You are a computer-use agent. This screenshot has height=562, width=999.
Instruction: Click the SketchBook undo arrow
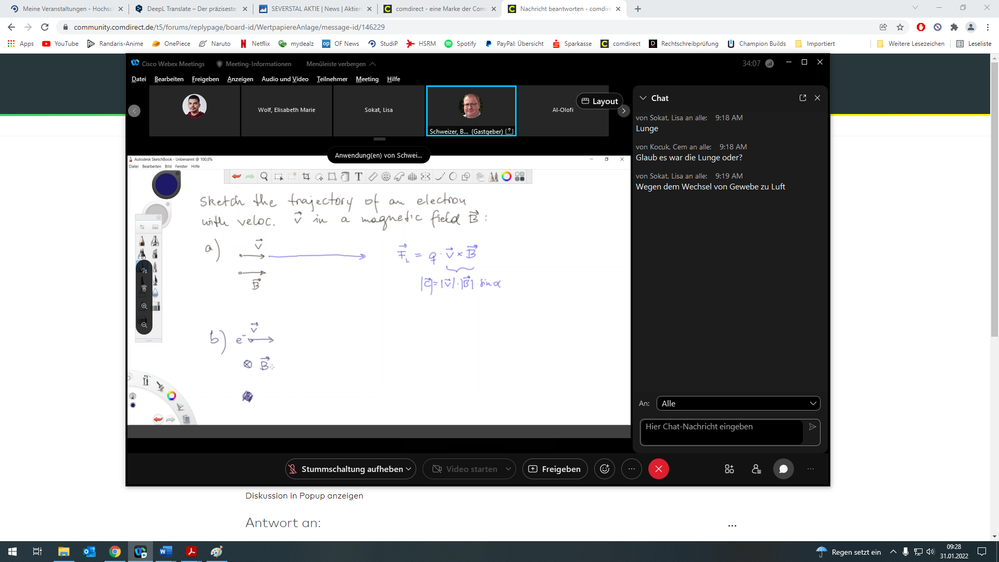click(x=236, y=177)
